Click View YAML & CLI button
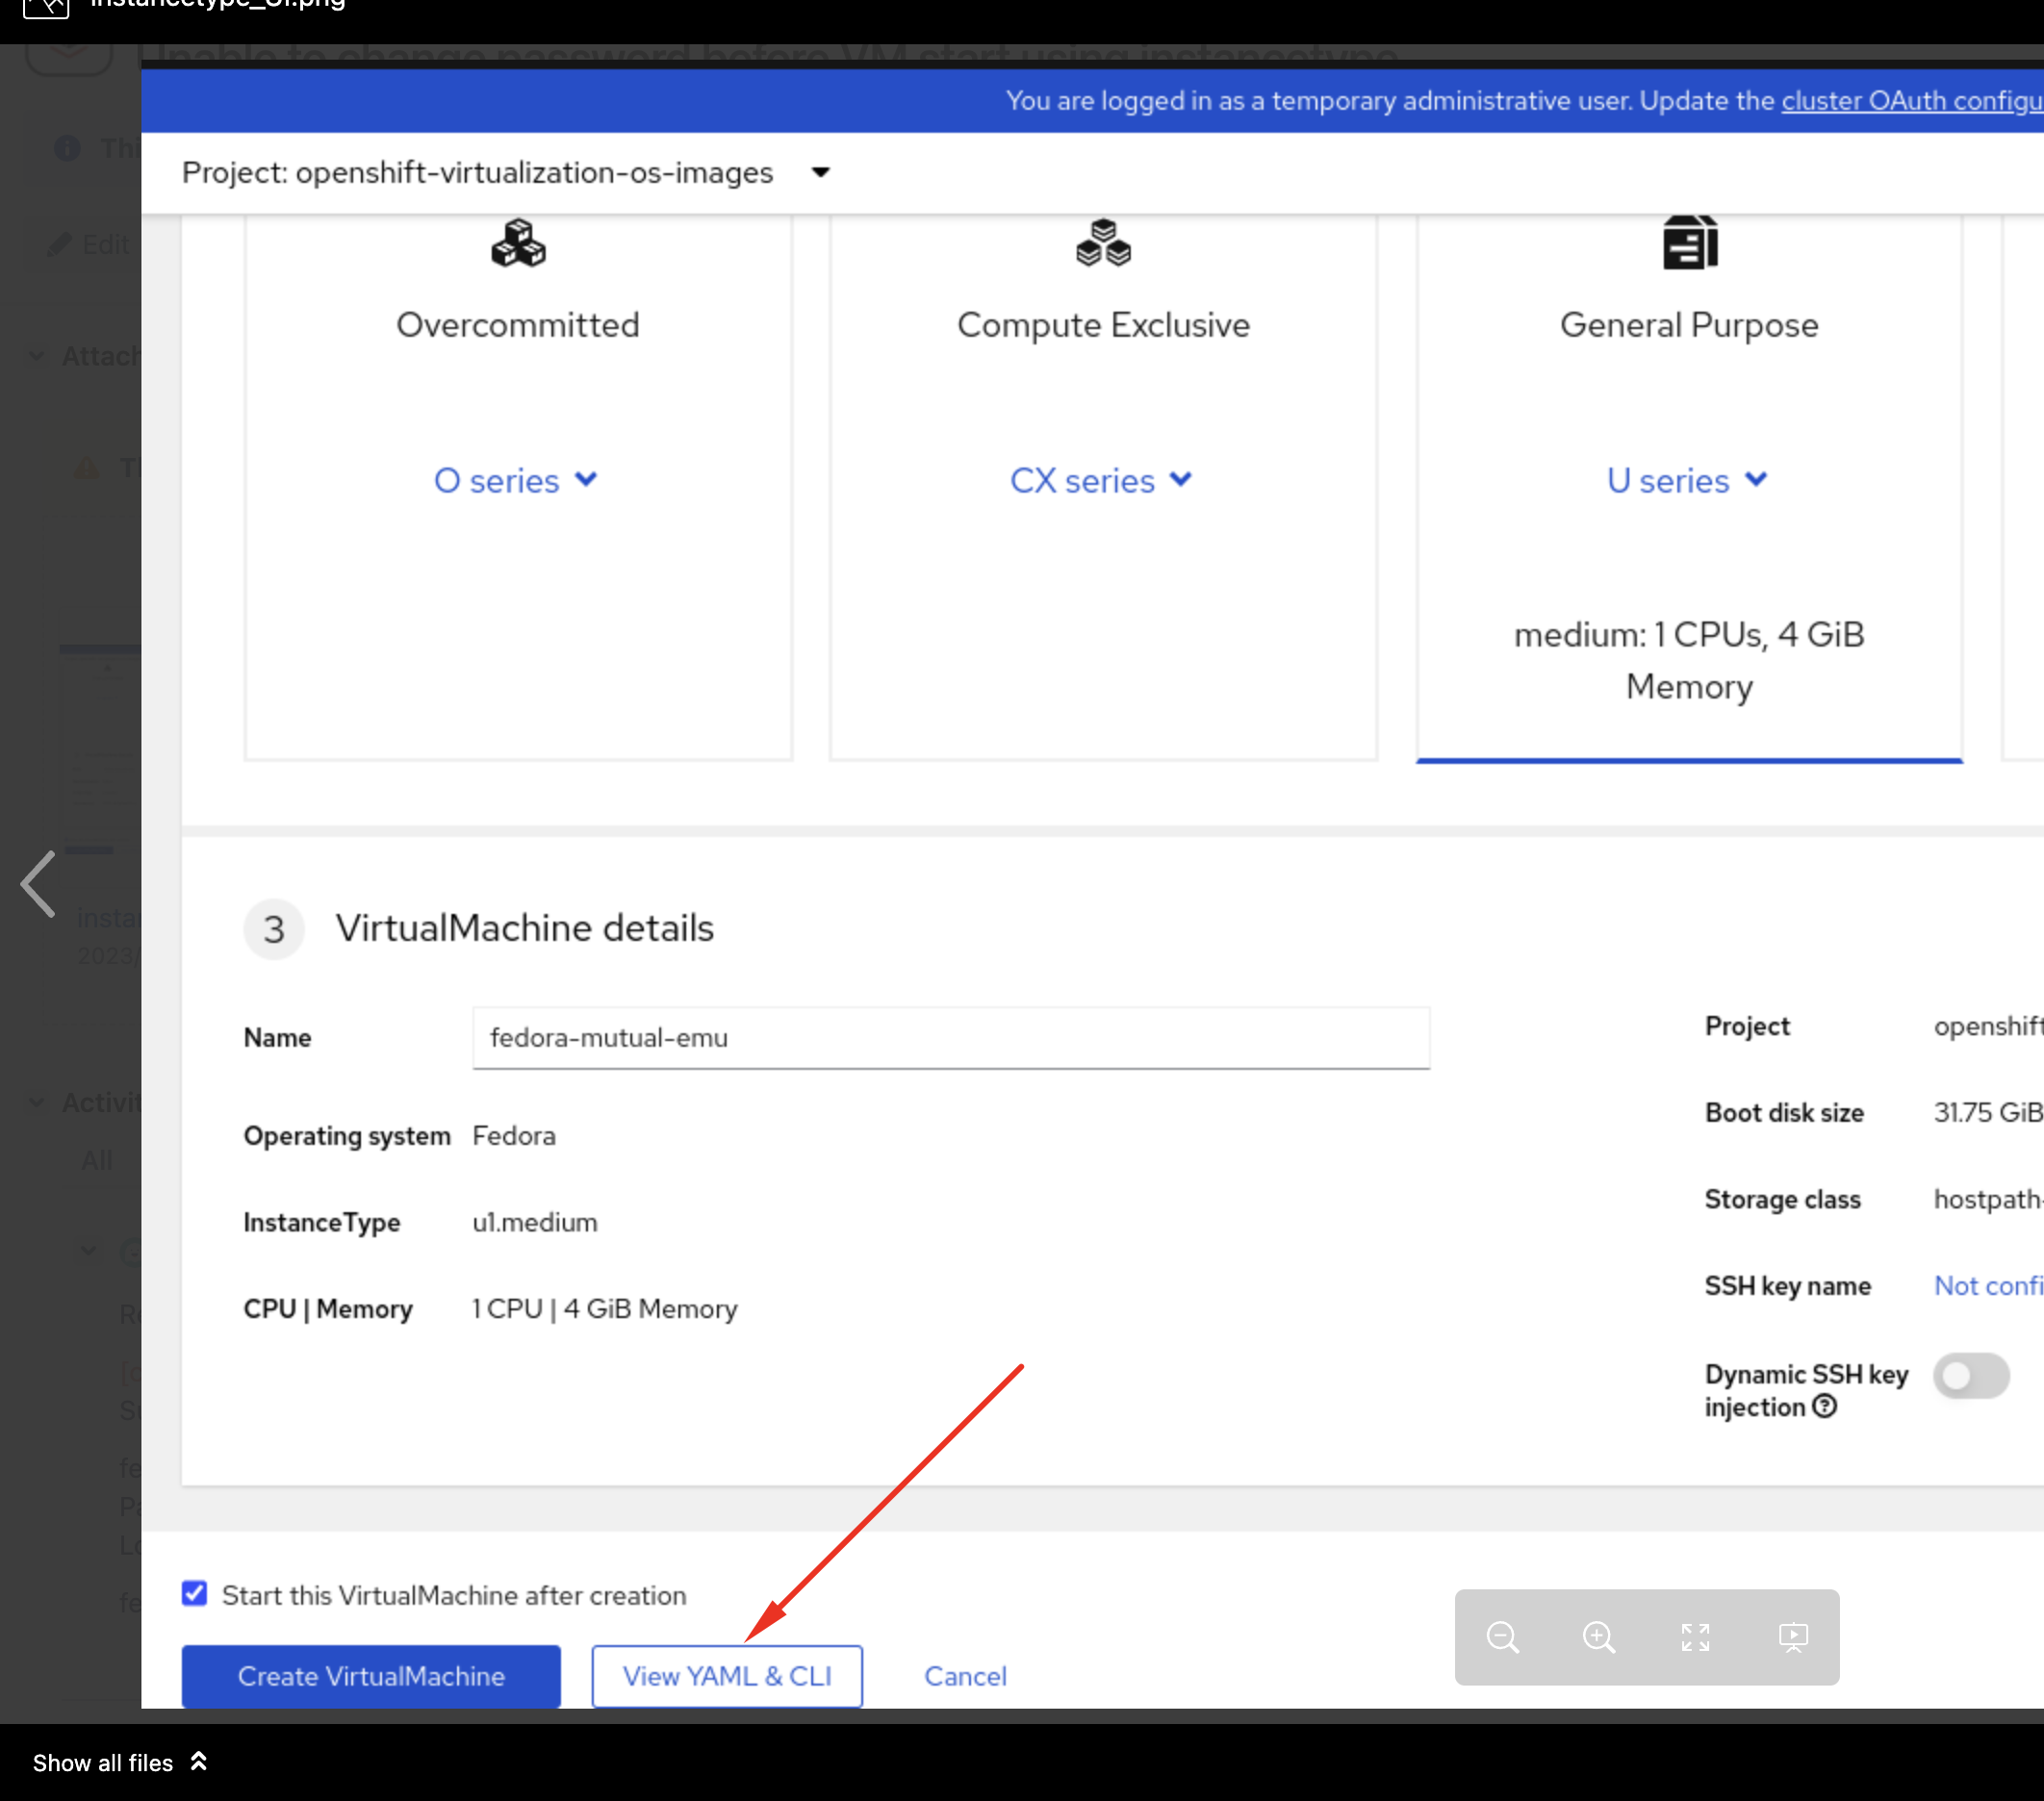This screenshot has height=1801, width=2044. pyautogui.click(x=727, y=1676)
